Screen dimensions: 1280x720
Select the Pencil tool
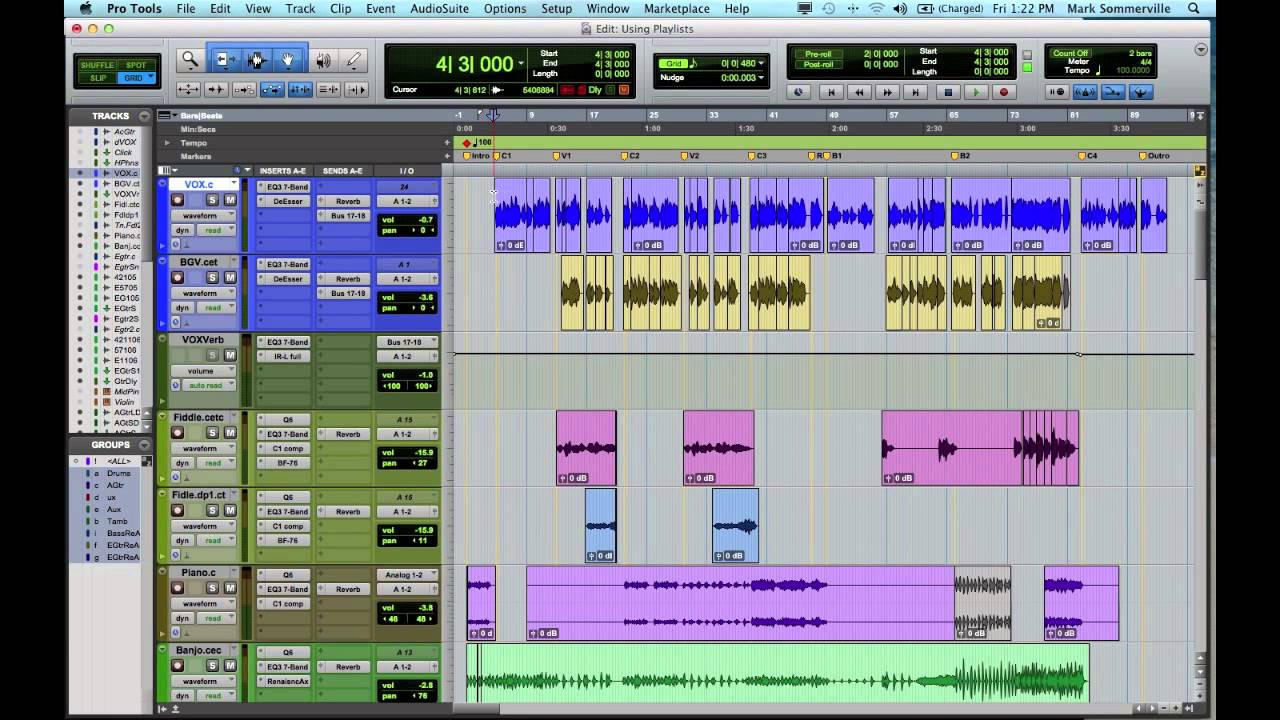353,60
